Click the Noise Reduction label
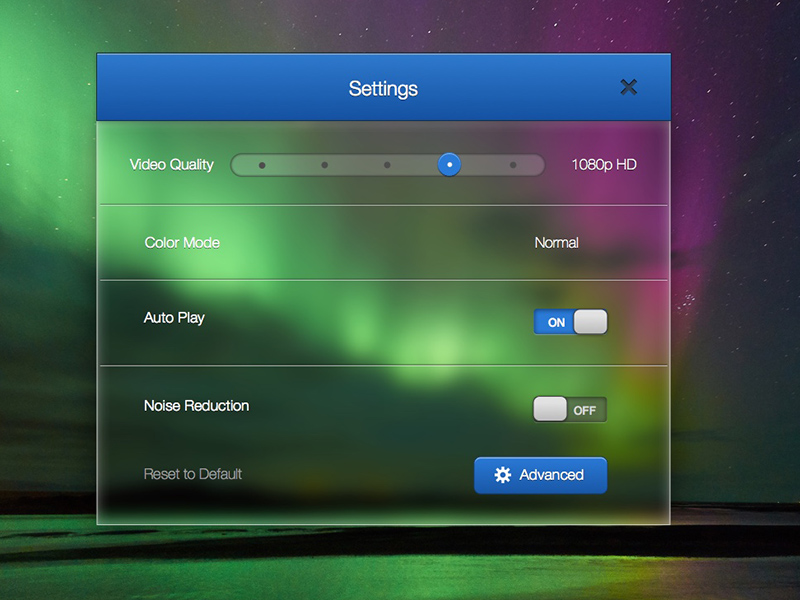Image resolution: width=800 pixels, height=600 pixels. pos(196,406)
